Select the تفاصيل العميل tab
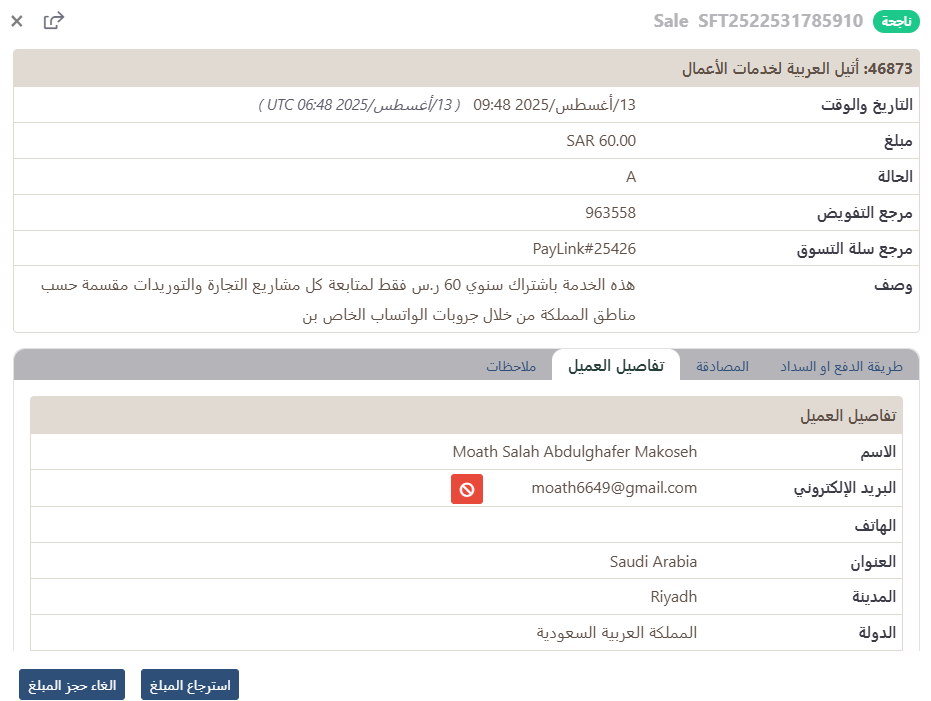 615,366
